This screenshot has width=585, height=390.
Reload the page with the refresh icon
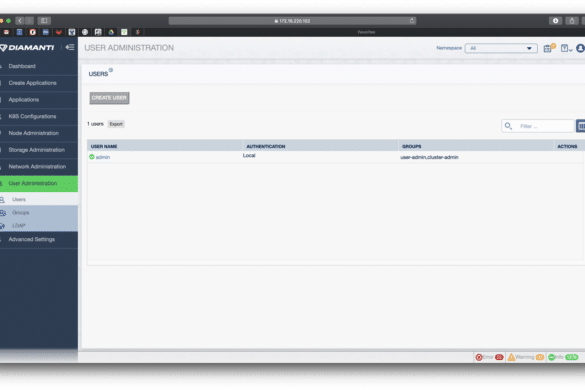click(x=412, y=21)
